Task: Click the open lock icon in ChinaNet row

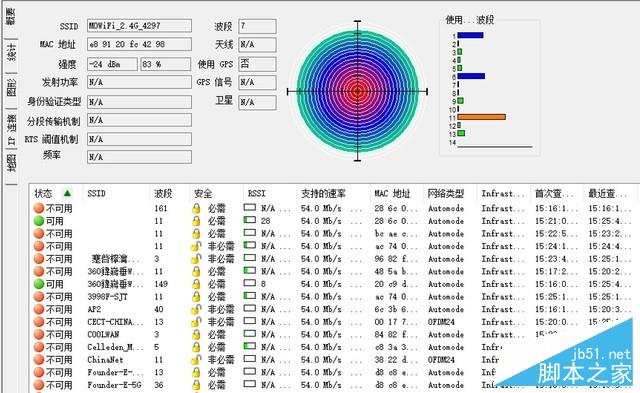Action: [196, 360]
